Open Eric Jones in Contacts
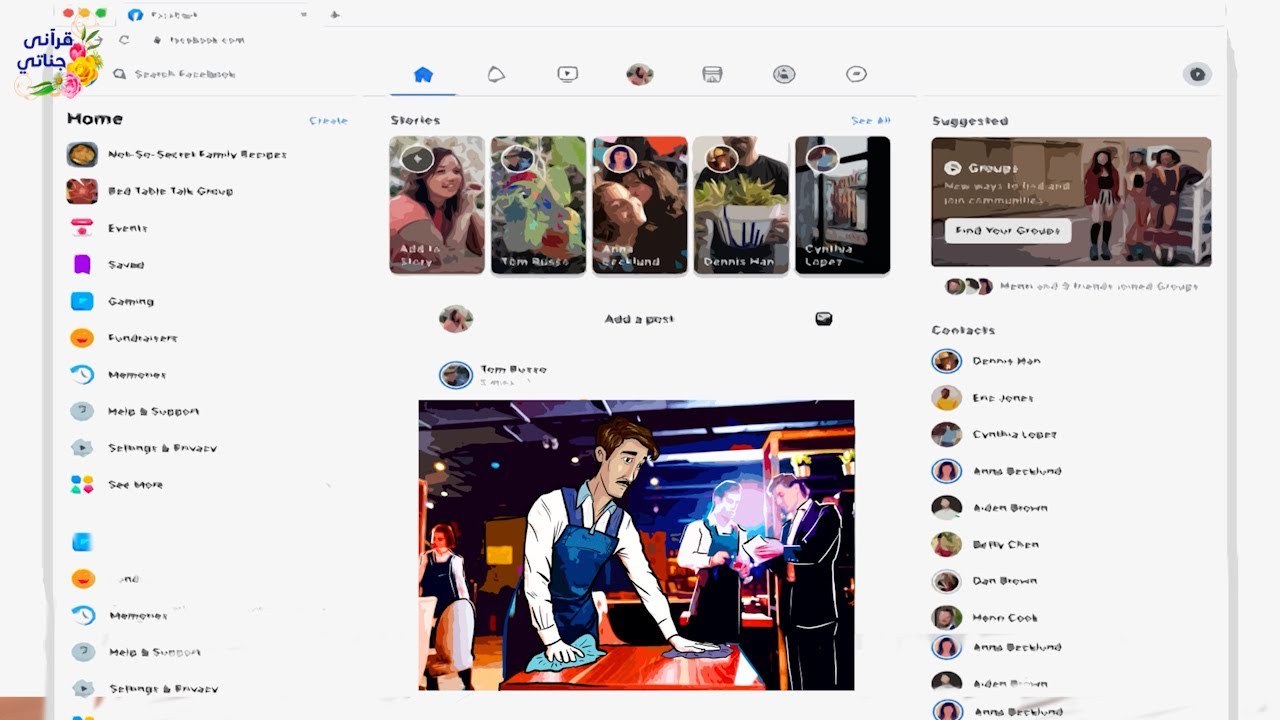 983,398
